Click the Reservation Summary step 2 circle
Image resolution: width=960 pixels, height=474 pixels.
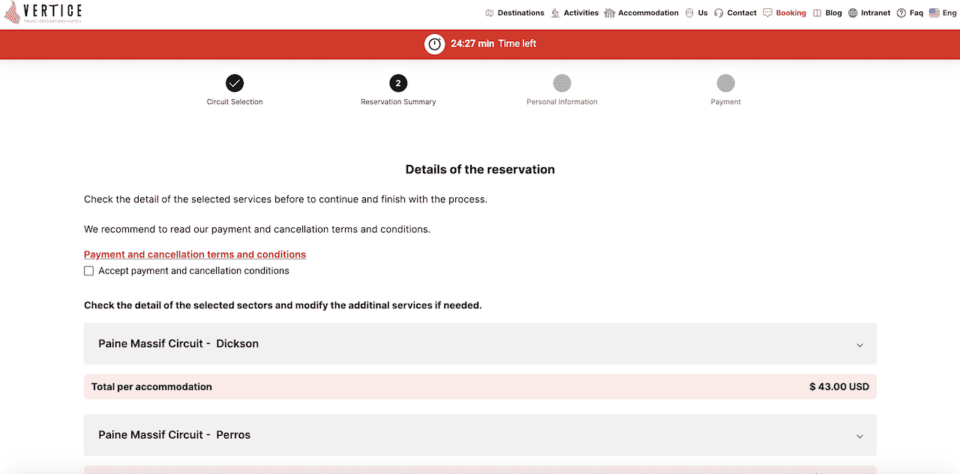point(398,83)
